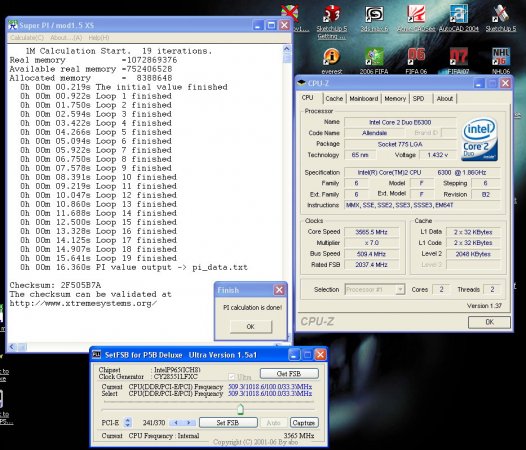Screen dimensions: 526x450
Task: Click the Get FSB button
Action: (289, 373)
